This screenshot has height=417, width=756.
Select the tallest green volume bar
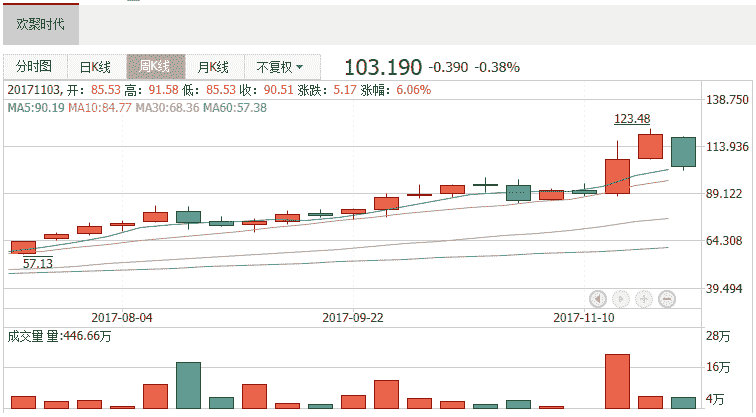pos(189,386)
